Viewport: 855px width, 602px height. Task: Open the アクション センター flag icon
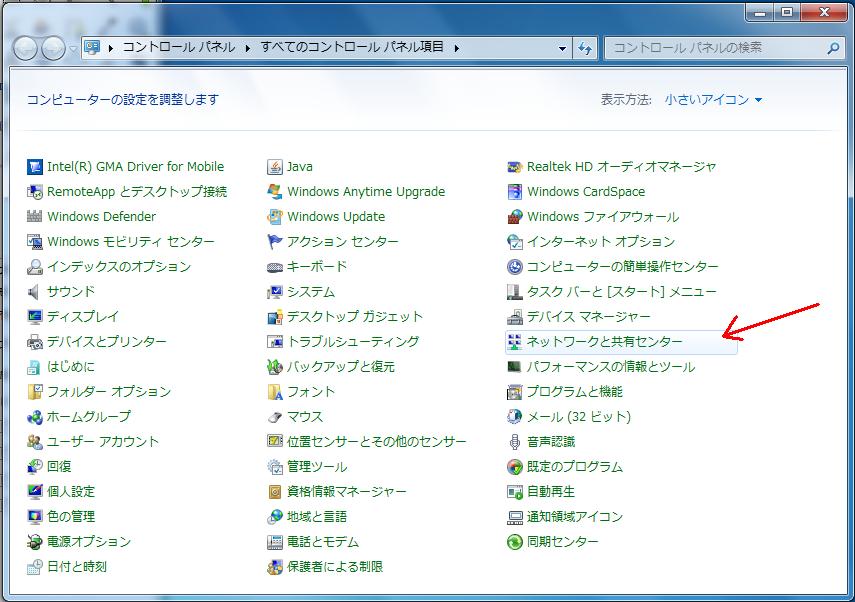pos(275,242)
